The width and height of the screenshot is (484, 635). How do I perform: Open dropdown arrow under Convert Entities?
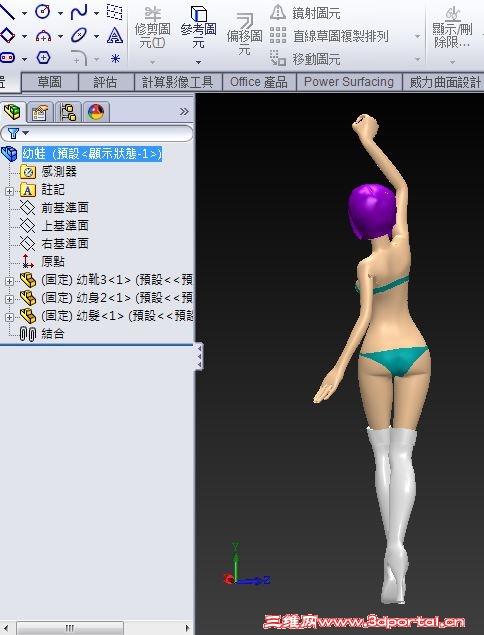click(x=198, y=62)
